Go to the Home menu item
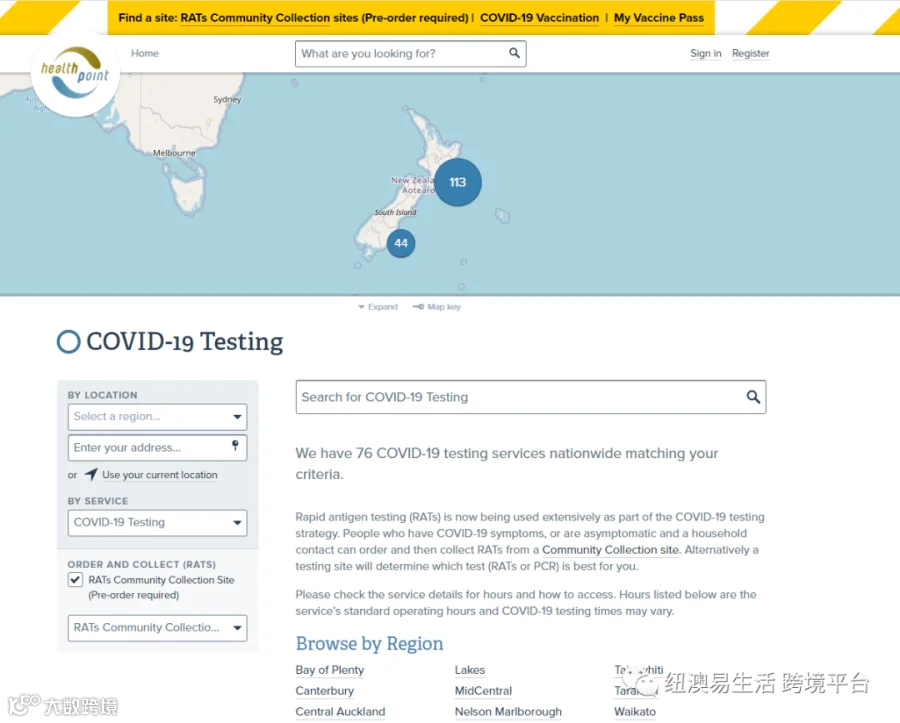Screen dimensions: 900x723 tap(145, 53)
